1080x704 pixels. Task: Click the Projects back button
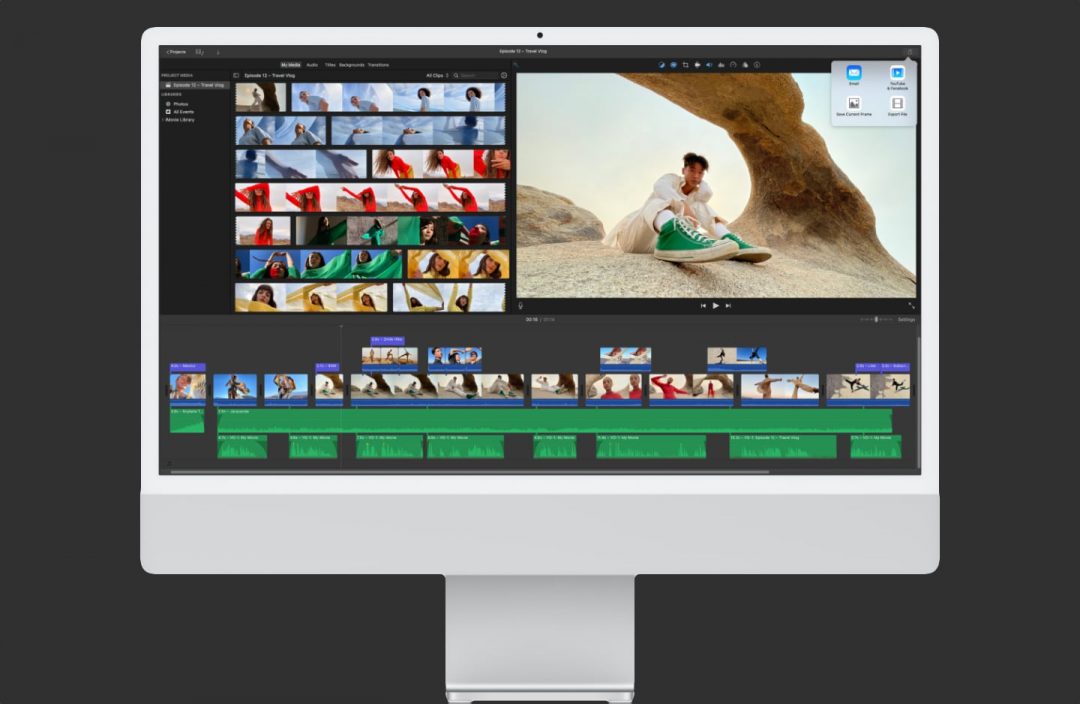coord(178,51)
